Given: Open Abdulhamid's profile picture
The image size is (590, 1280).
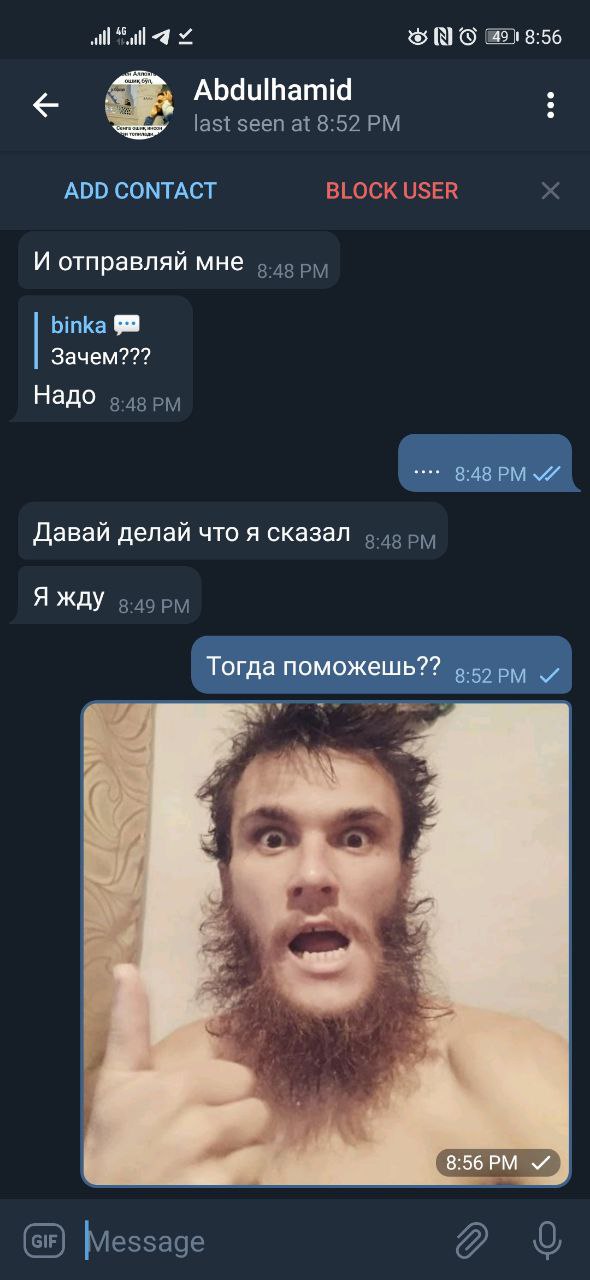Looking at the screenshot, I should (140, 105).
